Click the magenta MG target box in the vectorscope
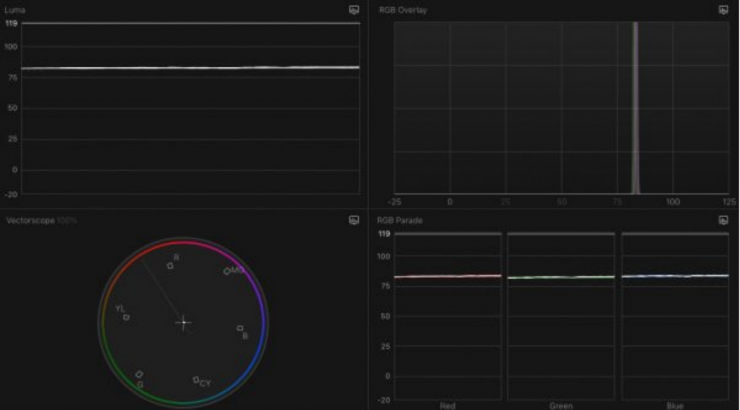Image resolution: width=740 pixels, height=410 pixels. point(227,271)
